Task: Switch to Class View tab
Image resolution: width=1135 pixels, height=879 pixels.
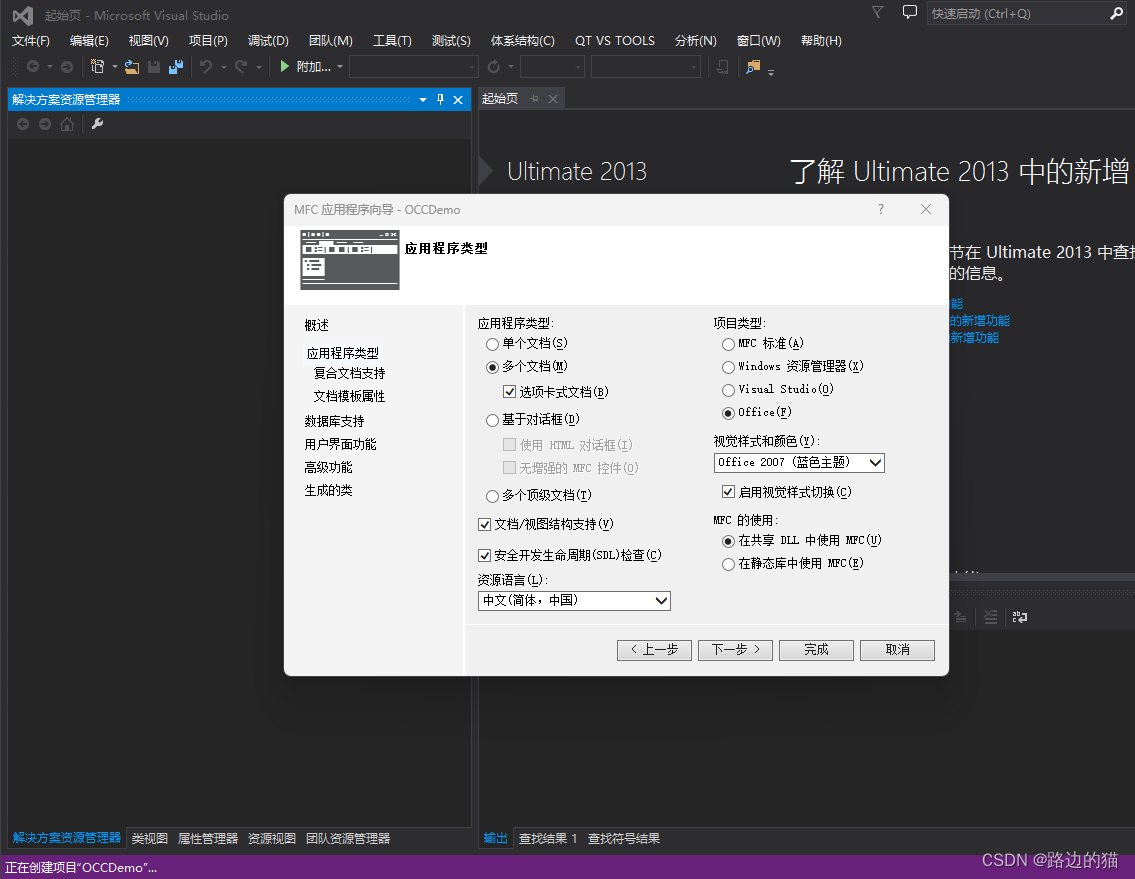Action: 149,838
